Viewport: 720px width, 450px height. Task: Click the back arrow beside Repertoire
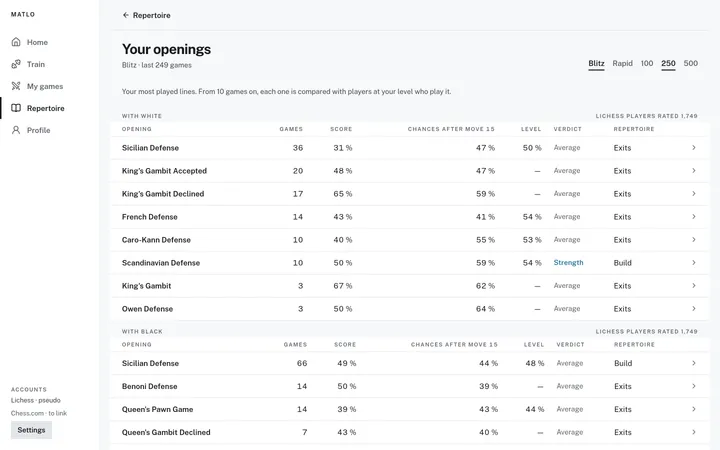[x=125, y=15]
